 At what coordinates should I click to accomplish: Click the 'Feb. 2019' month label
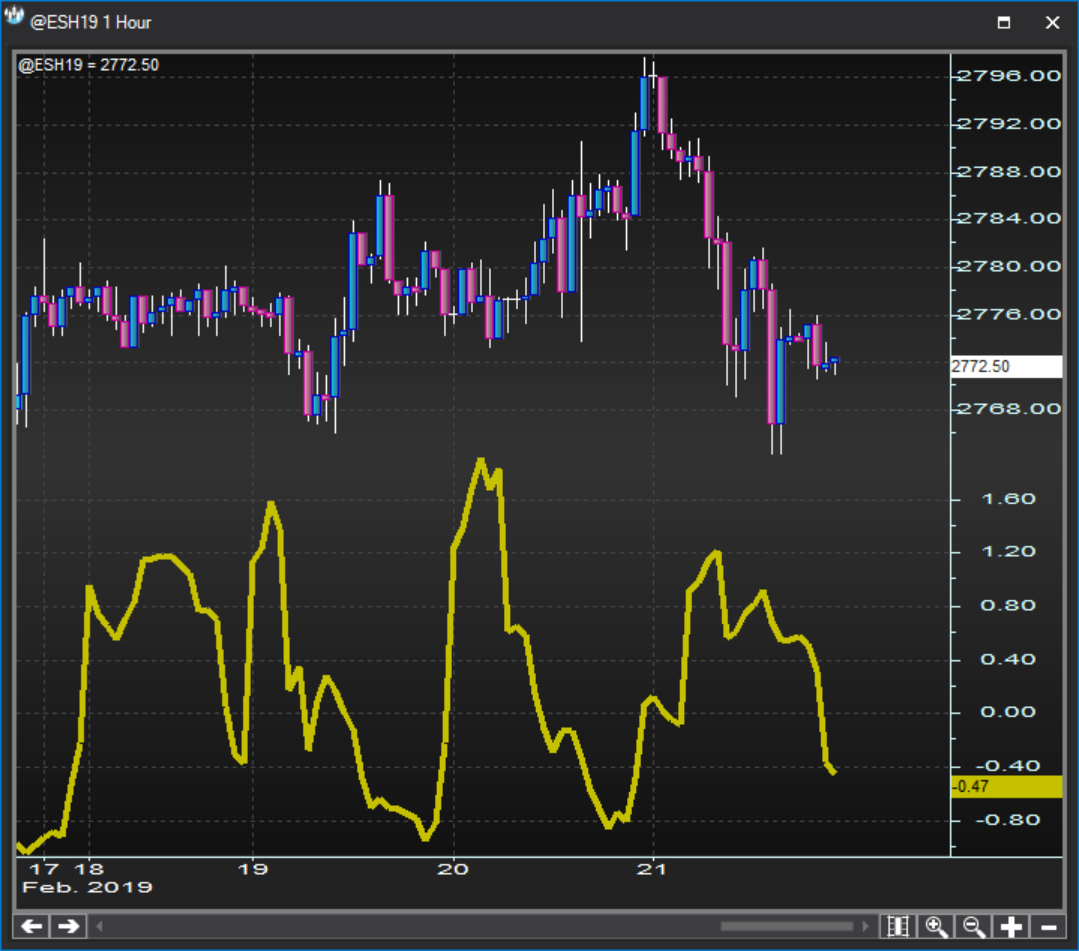point(87,887)
